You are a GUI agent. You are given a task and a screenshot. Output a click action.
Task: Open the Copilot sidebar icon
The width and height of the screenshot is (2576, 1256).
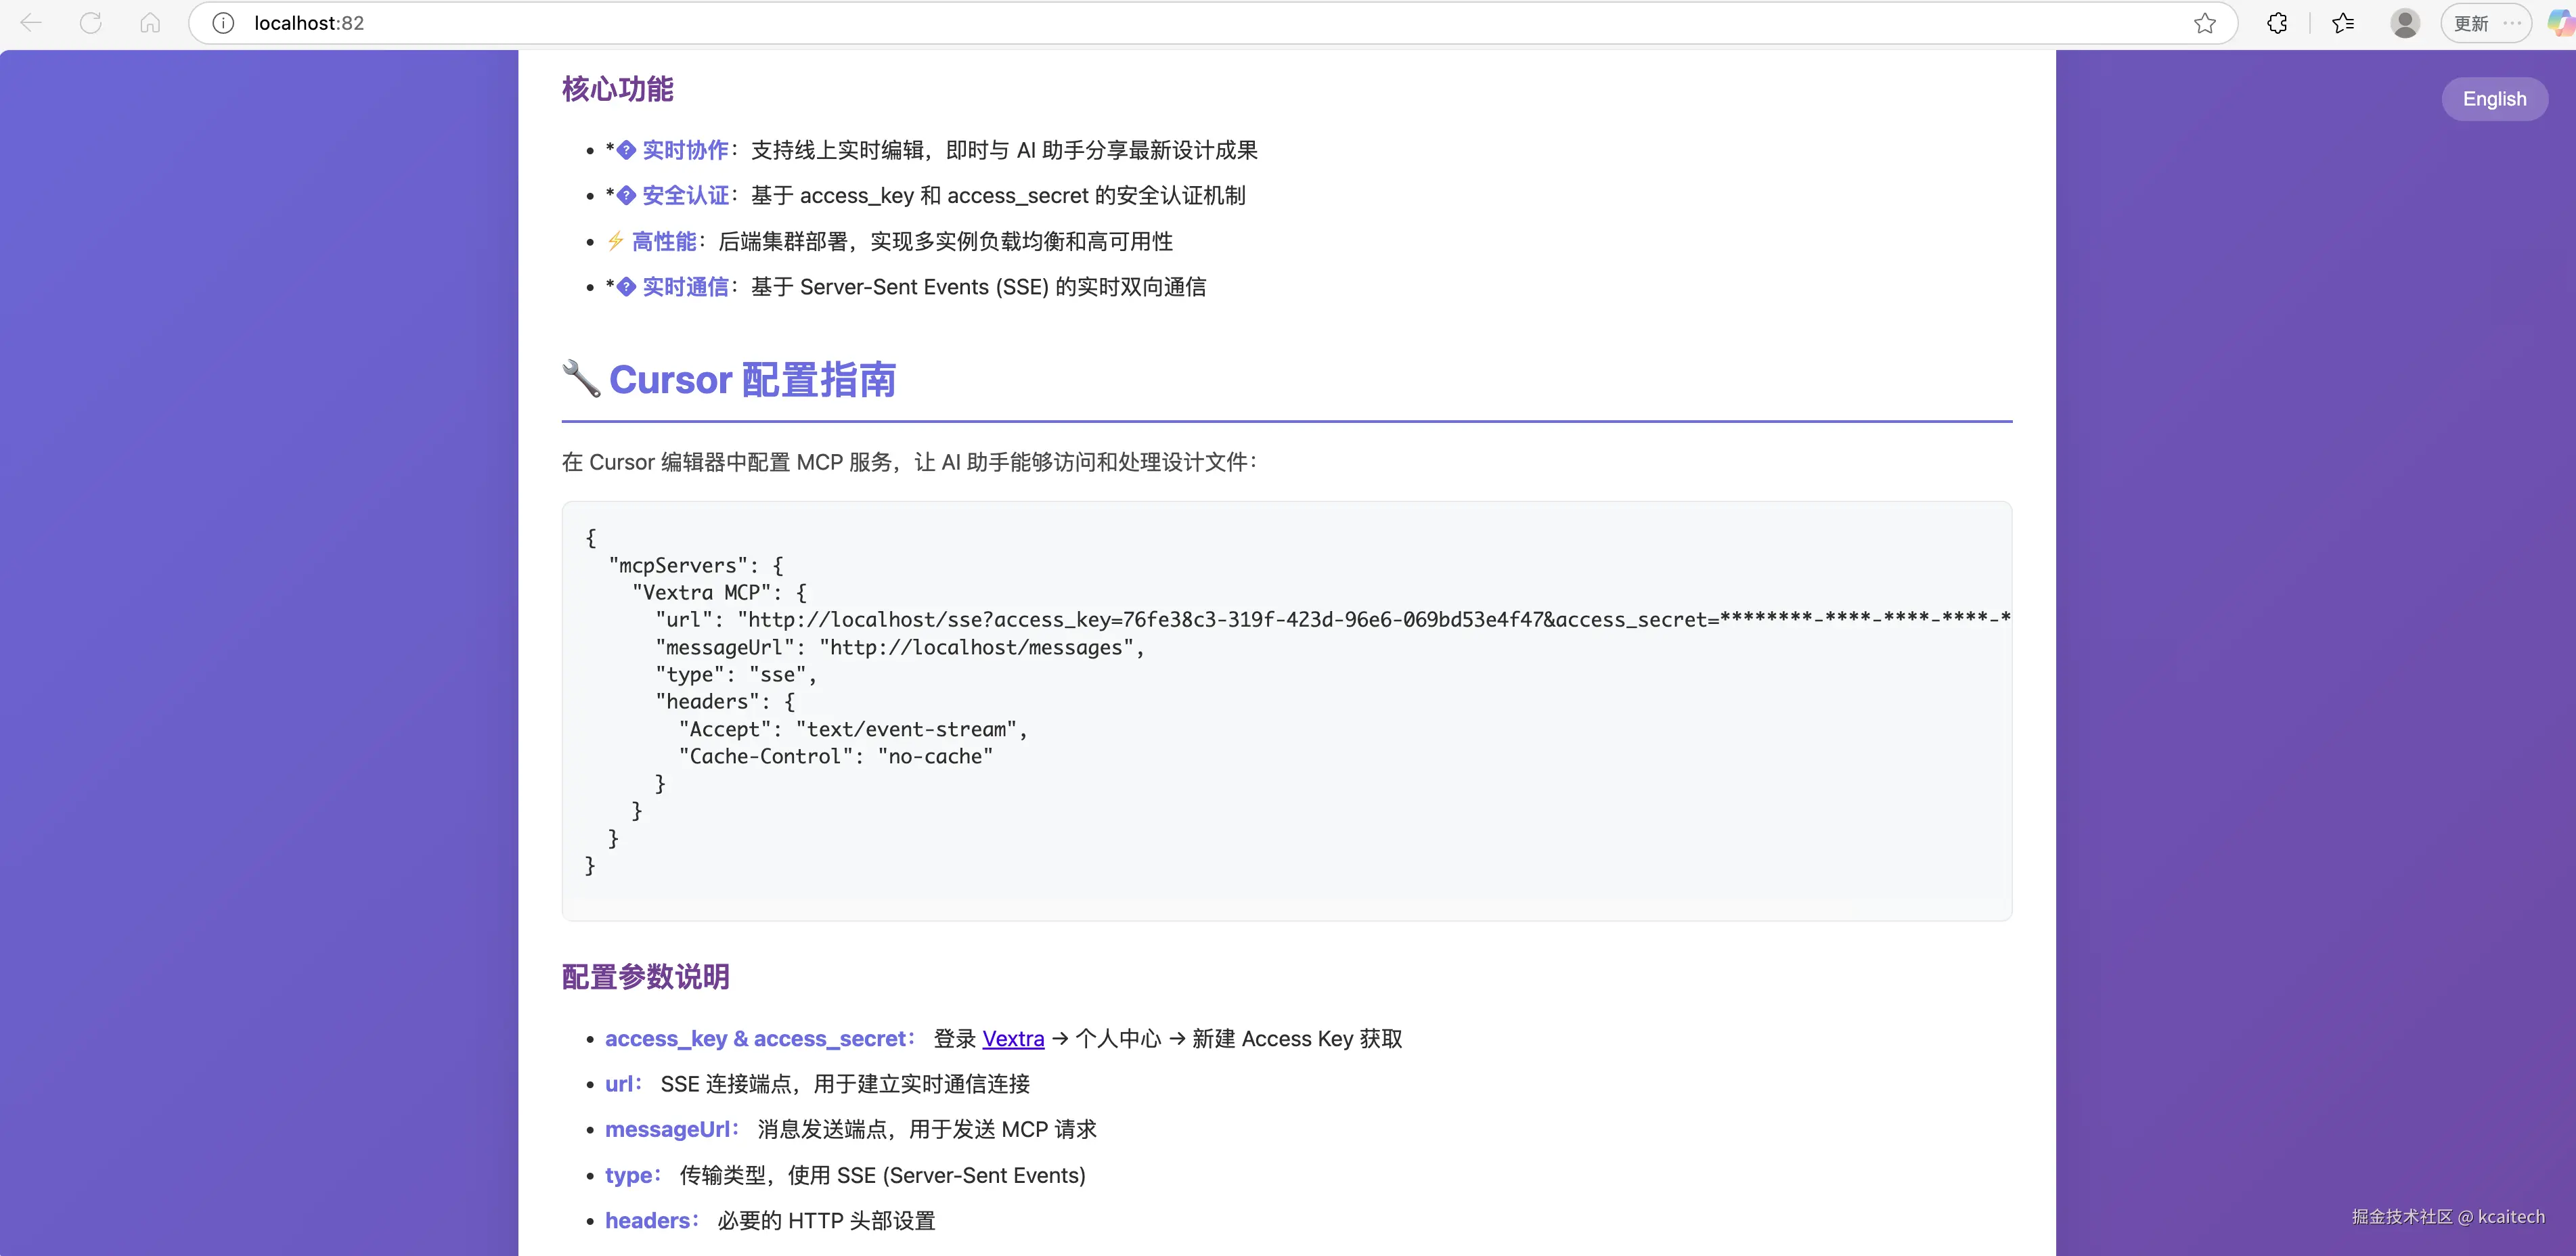pyautogui.click(x=2561, y=23)
